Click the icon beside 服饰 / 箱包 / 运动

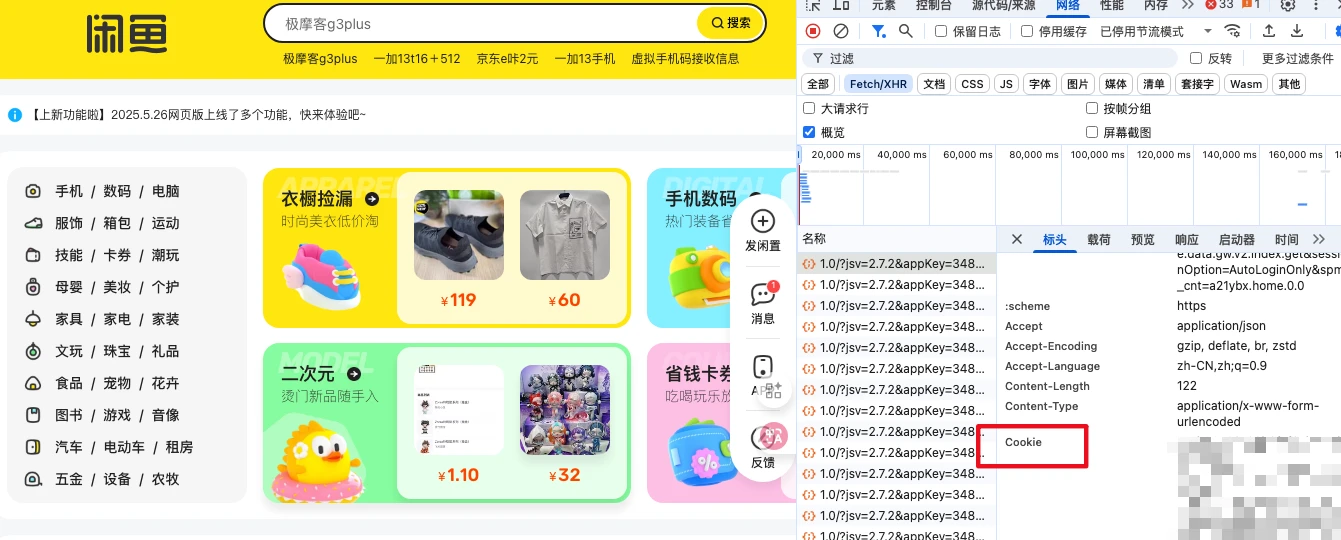coord(33,223)
